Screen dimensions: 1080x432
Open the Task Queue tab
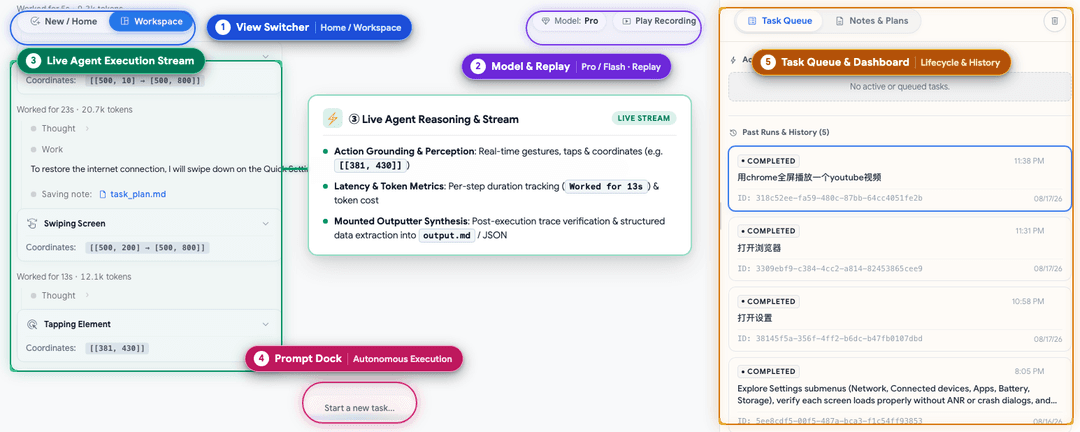(780, 21)
